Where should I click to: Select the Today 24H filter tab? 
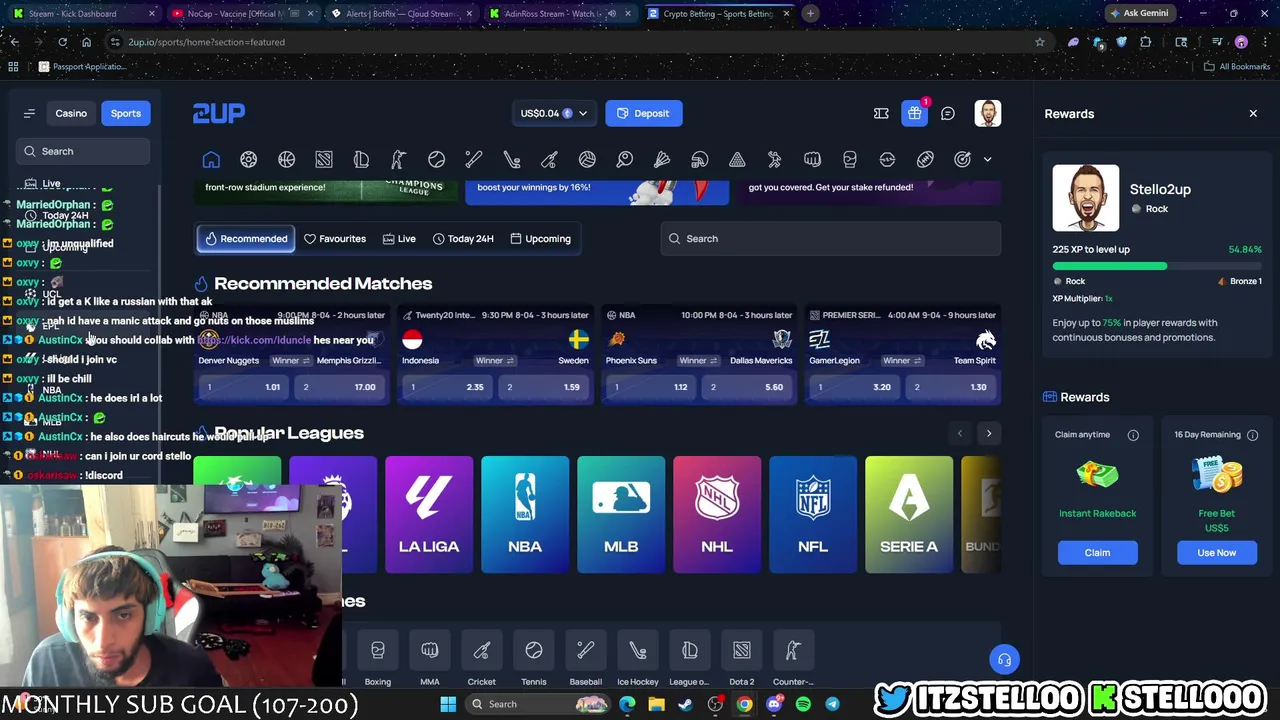(x=463, y=239)
